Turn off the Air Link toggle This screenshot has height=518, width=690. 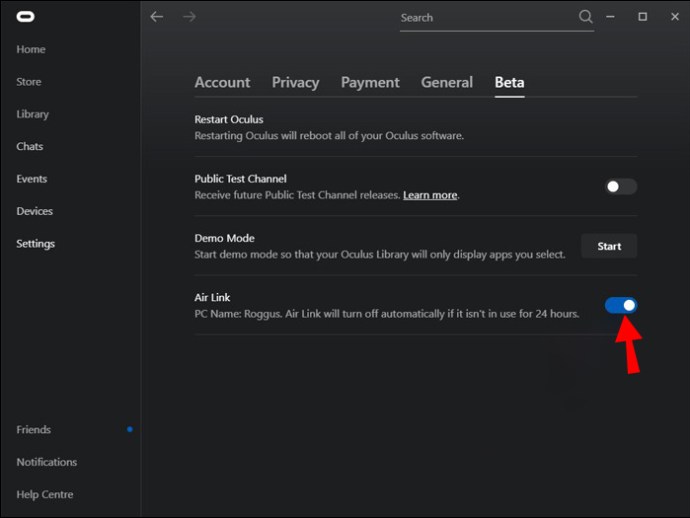pyautogui.click(x=620, y=305)
